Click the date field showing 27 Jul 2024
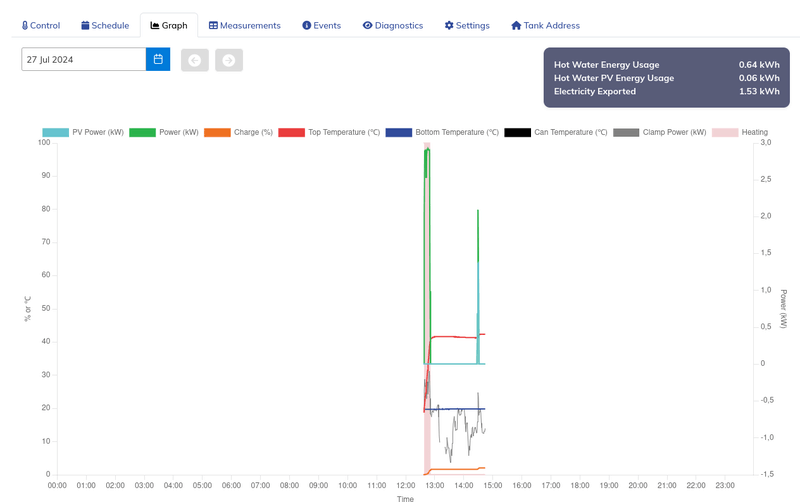 pos(84,59)
